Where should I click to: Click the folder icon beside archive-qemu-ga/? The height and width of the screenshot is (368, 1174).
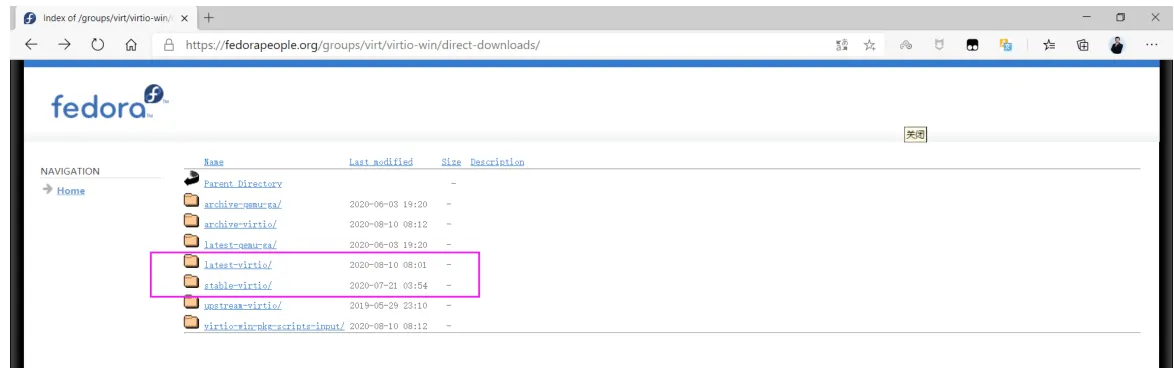pyautogui.click(x=192, y=200)
